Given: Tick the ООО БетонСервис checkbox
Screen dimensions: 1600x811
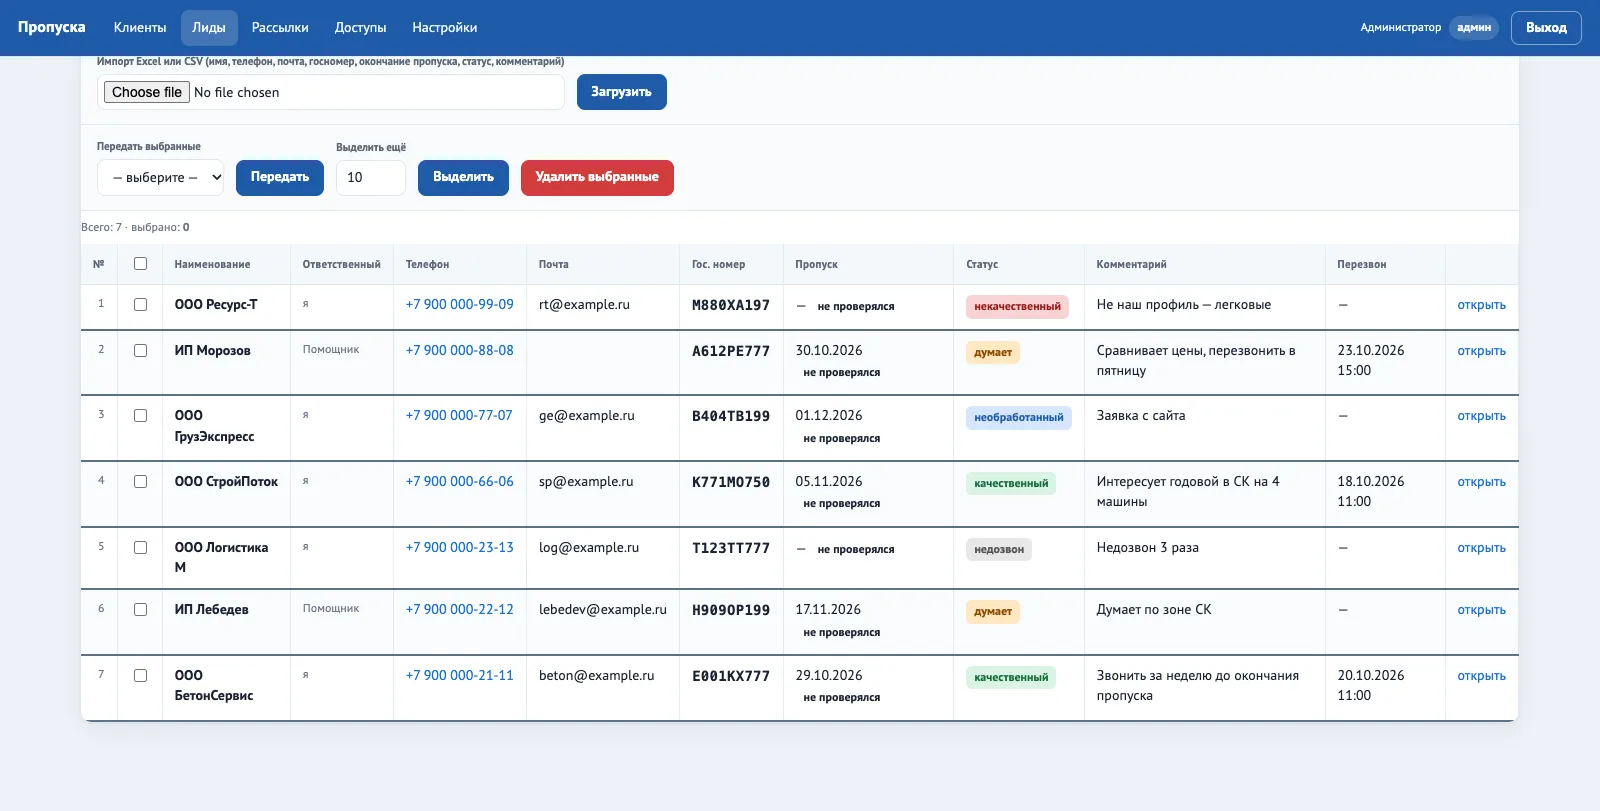Looking at the screenshot, I should point(140,676).
